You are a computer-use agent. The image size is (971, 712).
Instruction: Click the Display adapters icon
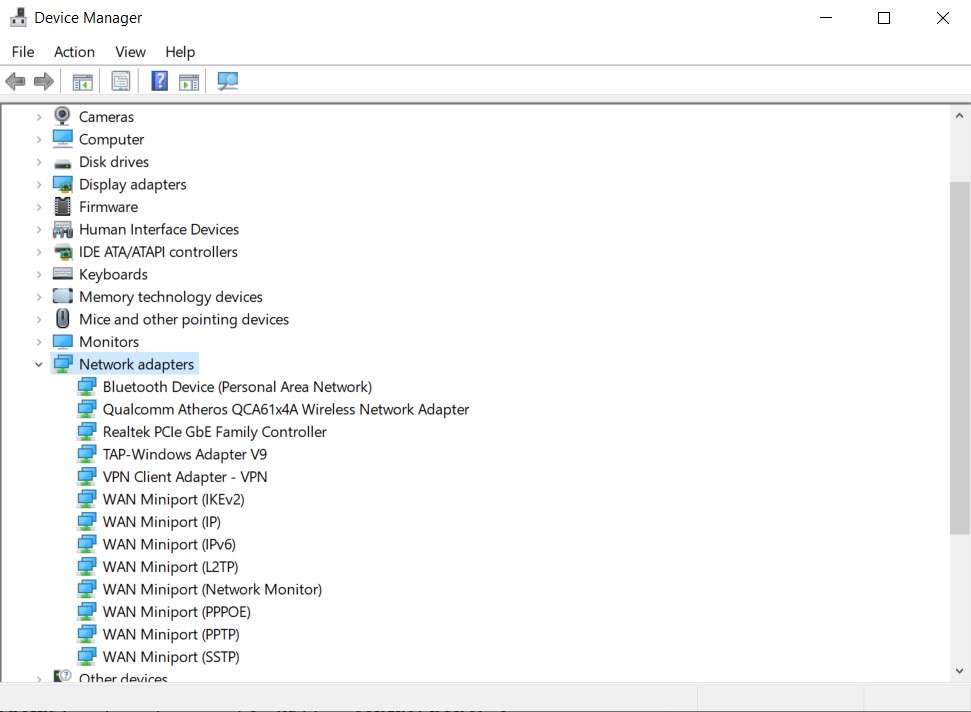click(63, 185)
